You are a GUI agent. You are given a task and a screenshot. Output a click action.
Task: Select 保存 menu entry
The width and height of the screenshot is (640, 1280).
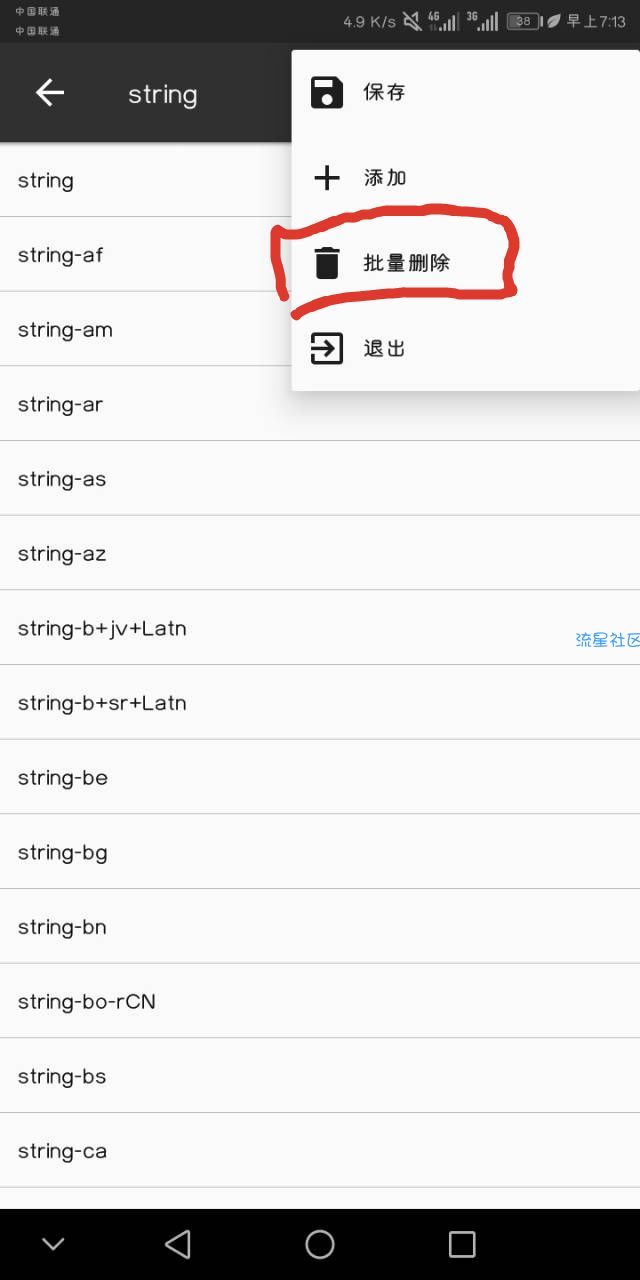point(385,93)
